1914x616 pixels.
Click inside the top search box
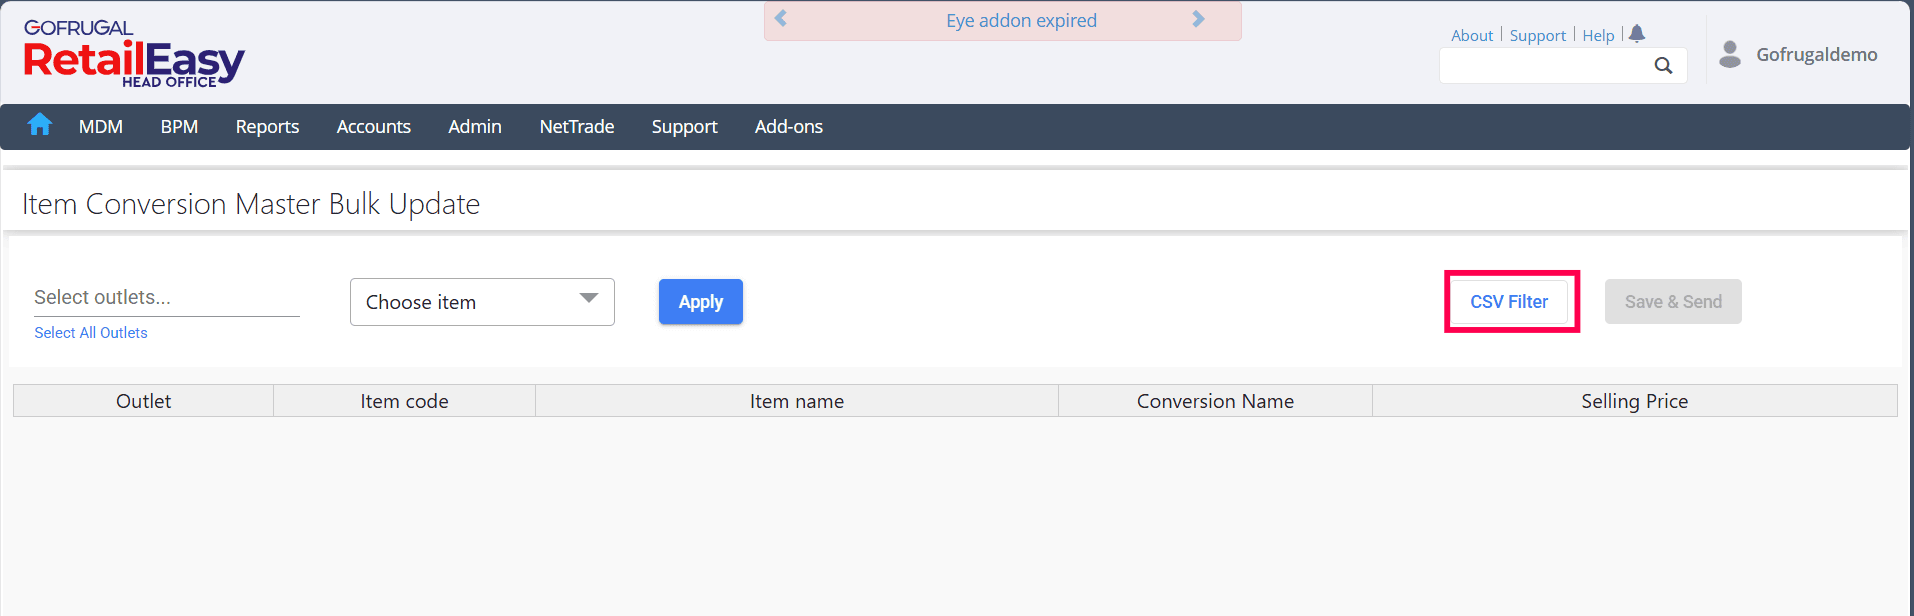tap(1545, 66)
